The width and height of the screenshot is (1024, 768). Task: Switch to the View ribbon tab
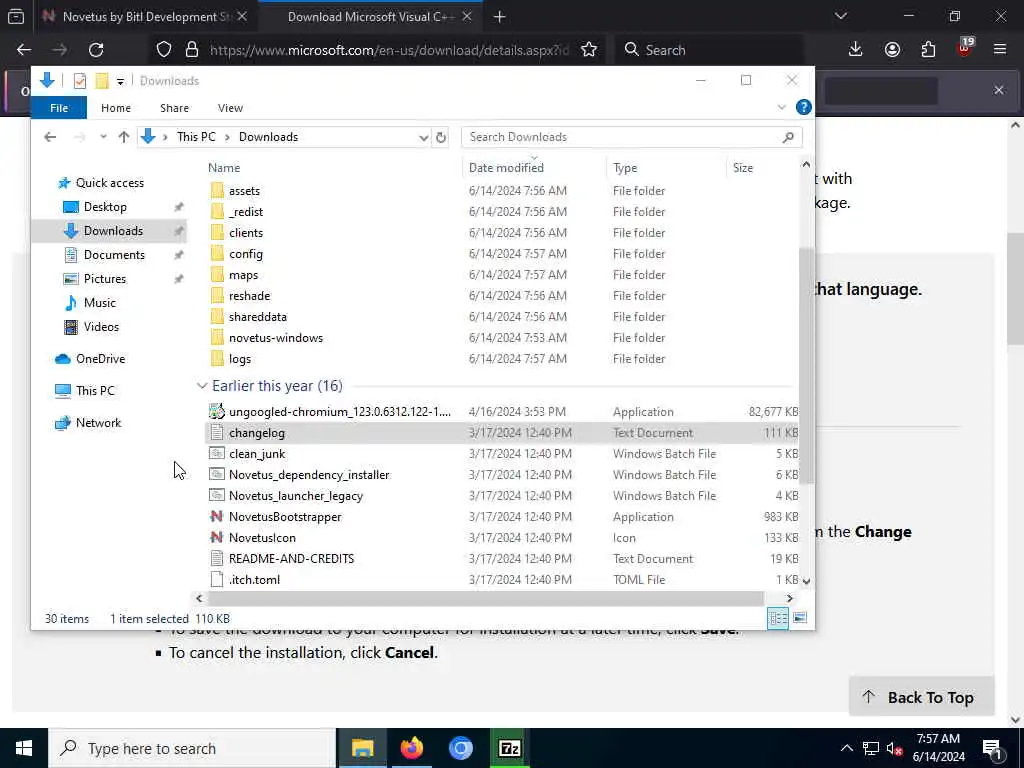coord(230,108)
